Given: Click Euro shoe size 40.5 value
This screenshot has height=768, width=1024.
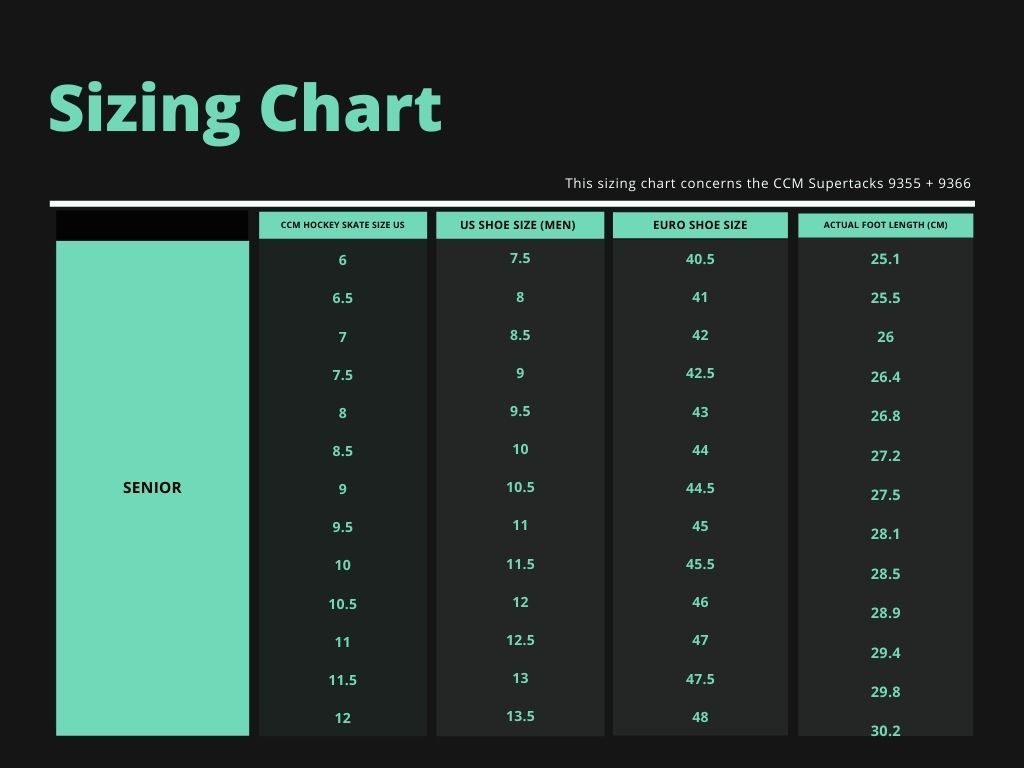Looking at the screenshot, I should click(700, 259).
